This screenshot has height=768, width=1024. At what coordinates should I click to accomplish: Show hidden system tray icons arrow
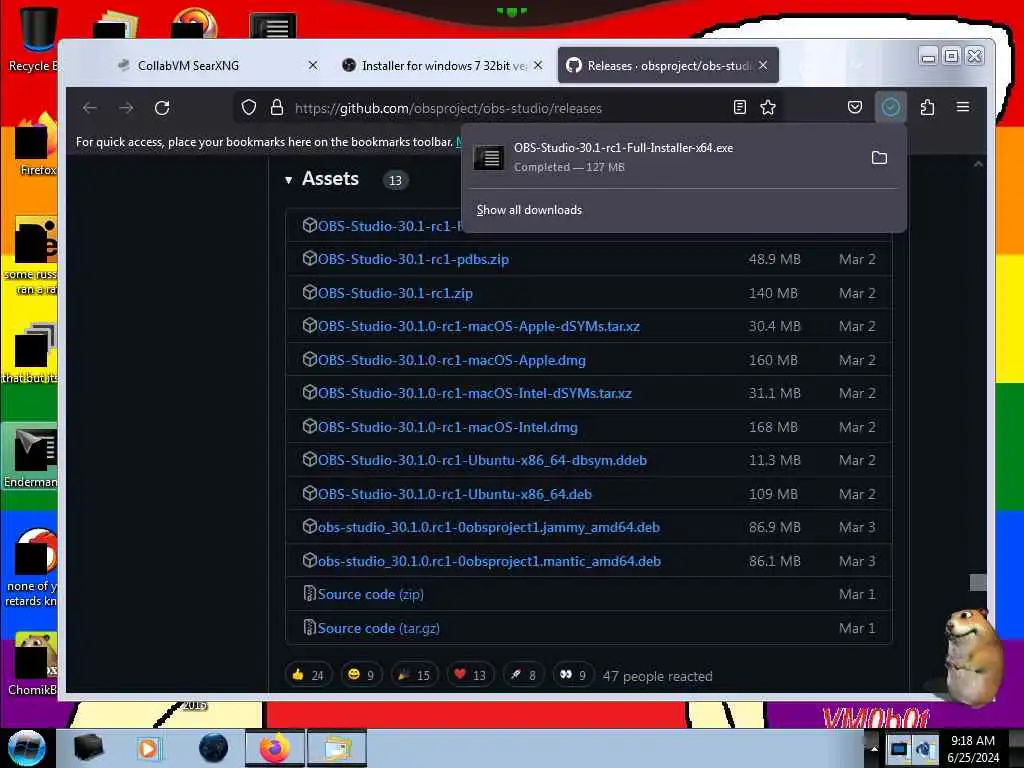click(x=873, y=748)
